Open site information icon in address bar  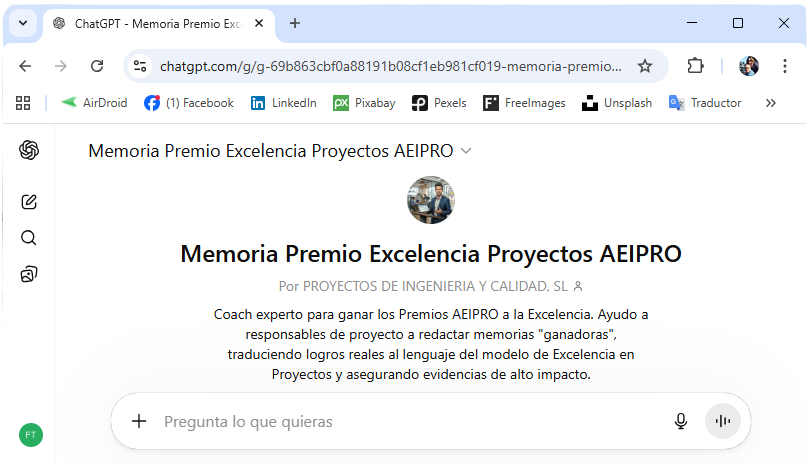(140, 66)
